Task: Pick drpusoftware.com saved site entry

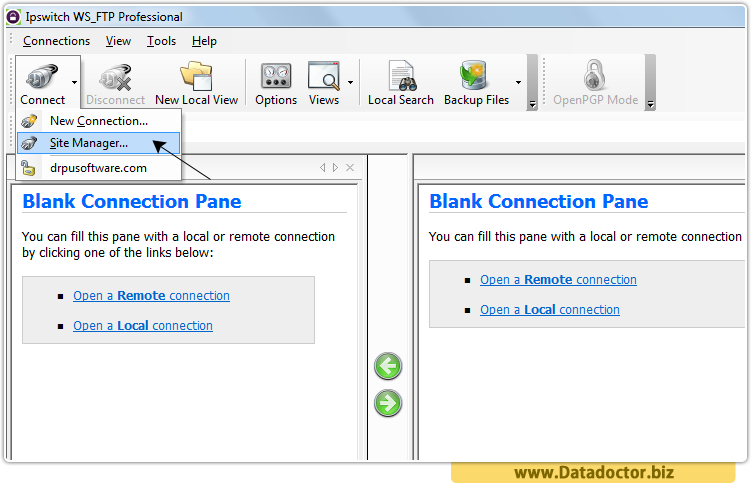Action: click(99, 168)
